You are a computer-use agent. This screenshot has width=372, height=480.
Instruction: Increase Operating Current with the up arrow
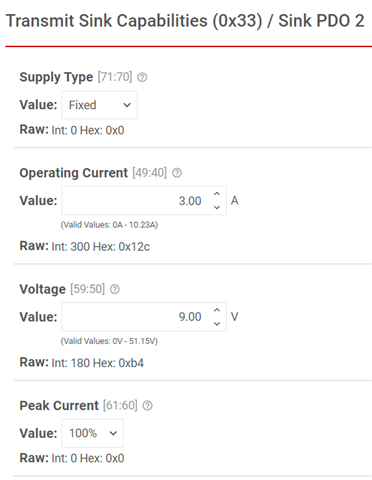217,194
